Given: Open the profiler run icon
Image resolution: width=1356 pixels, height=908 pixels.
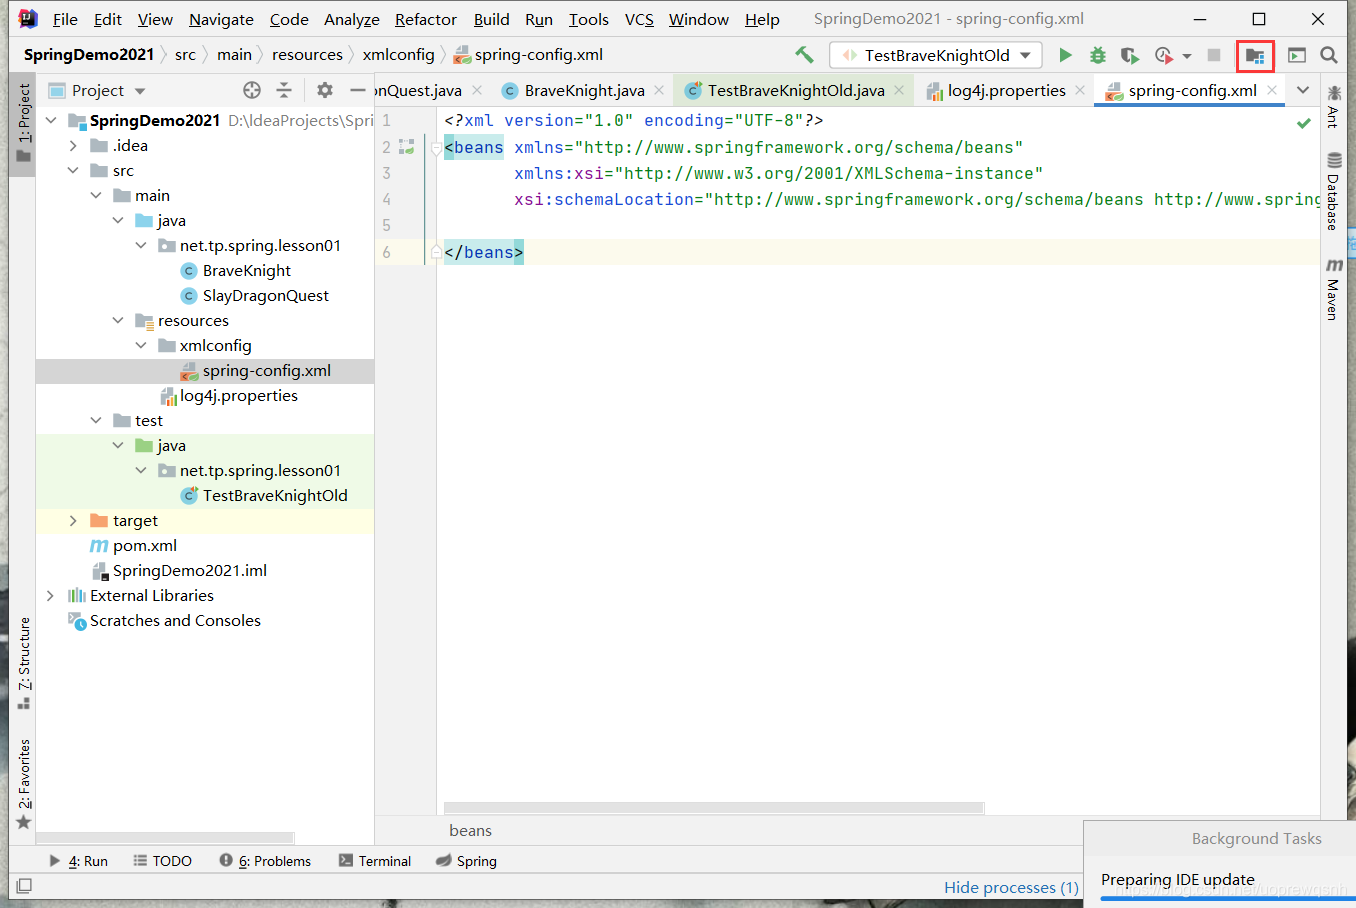Looking at the screenshot, I should (x=1162, y=55).
